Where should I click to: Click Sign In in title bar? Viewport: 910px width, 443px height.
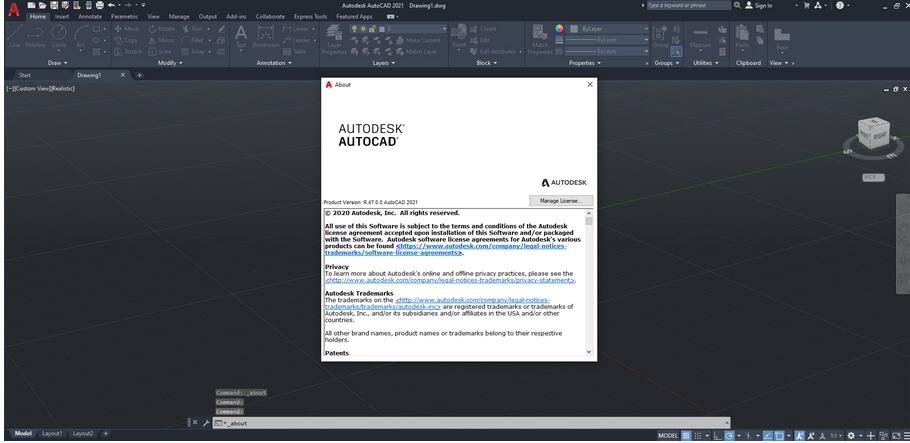(759, 5)
